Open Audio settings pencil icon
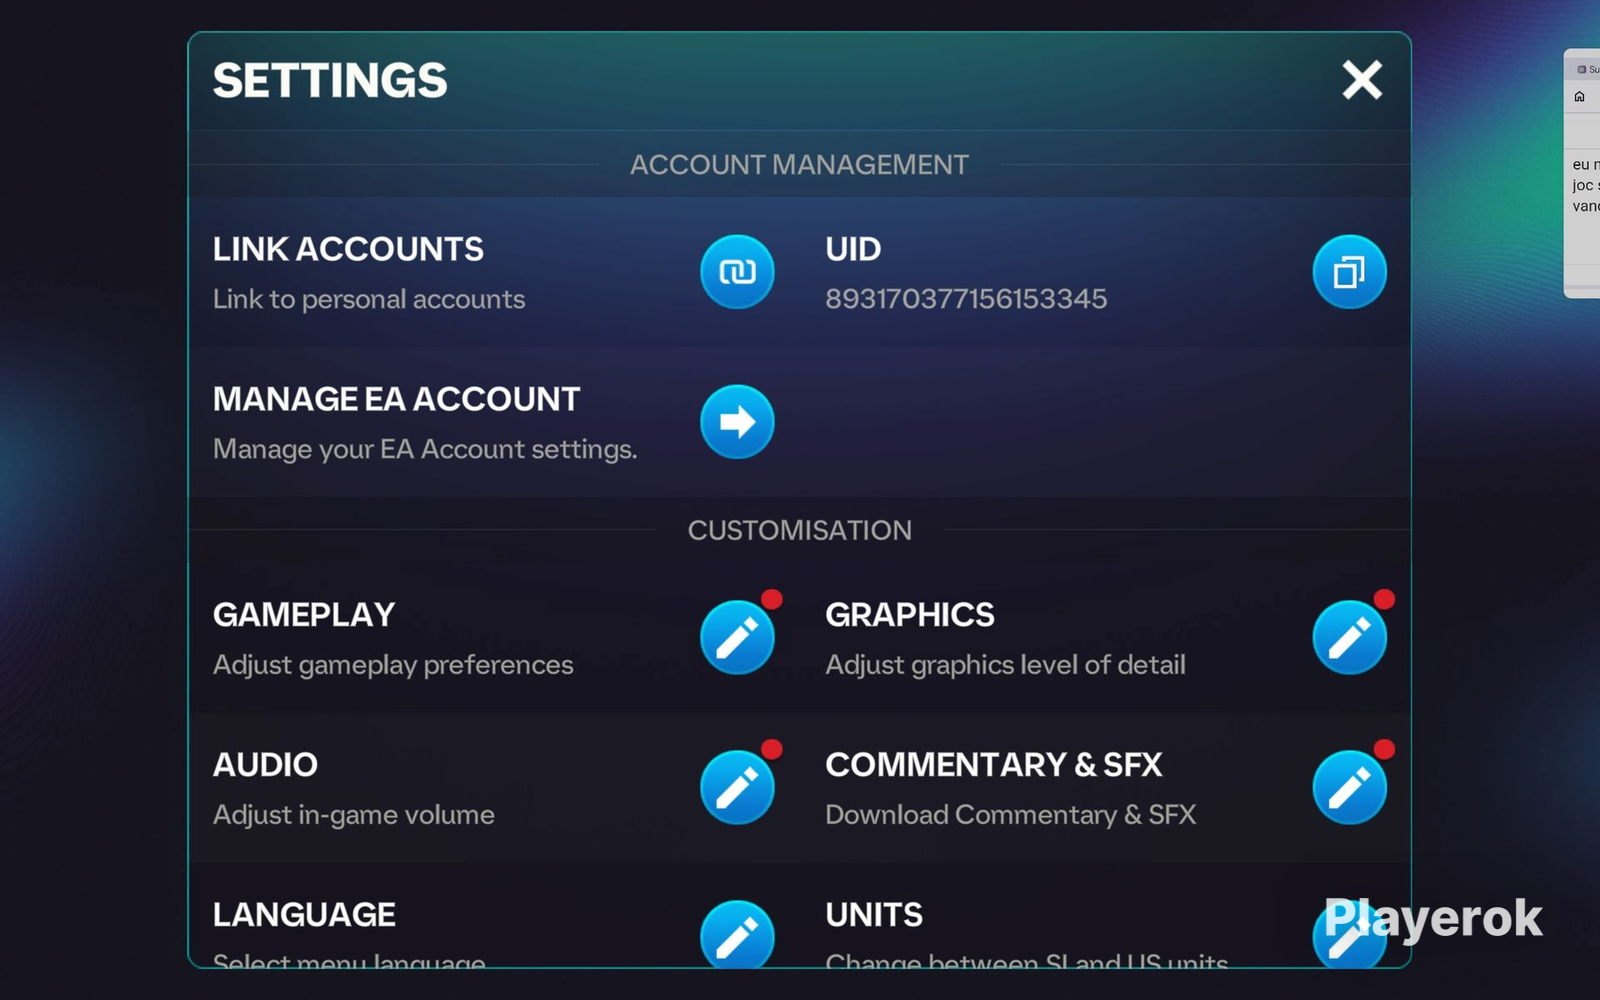1600x1000 pixels. tap(737, 788)
